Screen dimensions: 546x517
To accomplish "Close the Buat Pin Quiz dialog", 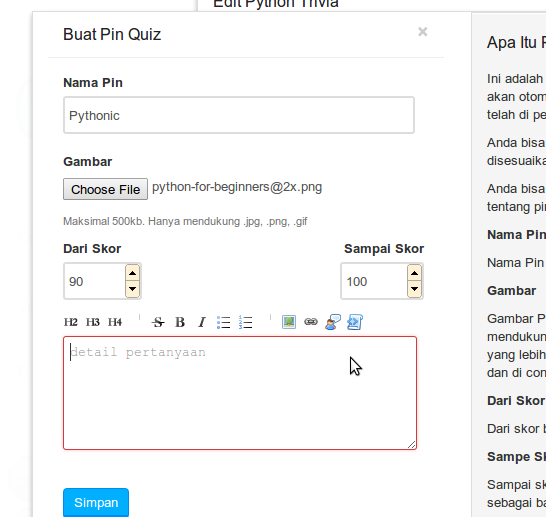I will pos(423,32).
